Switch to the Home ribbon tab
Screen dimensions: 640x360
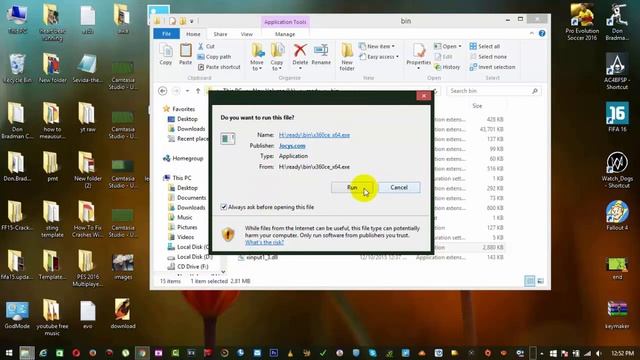pyautogui.click(x=193, y=34)
